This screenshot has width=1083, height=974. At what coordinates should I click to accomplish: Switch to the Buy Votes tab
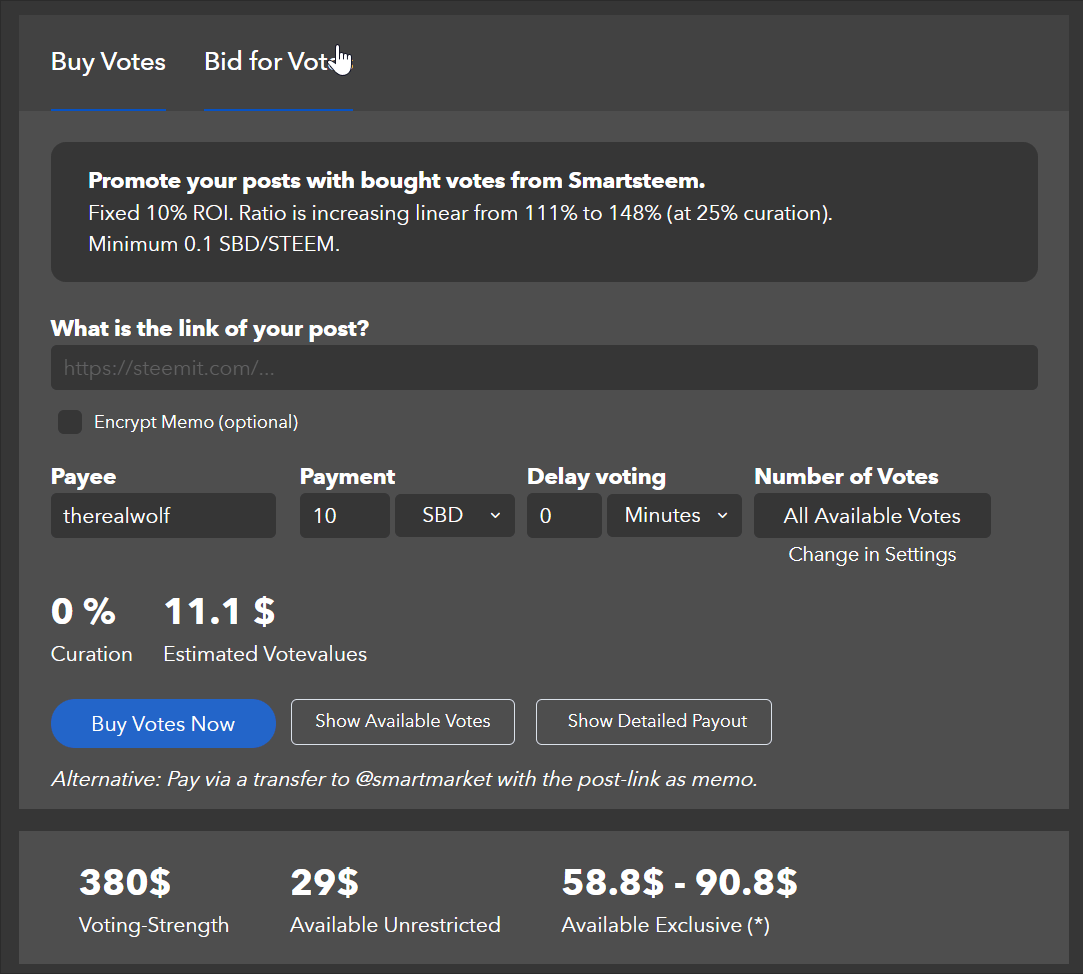pos(108,62)
